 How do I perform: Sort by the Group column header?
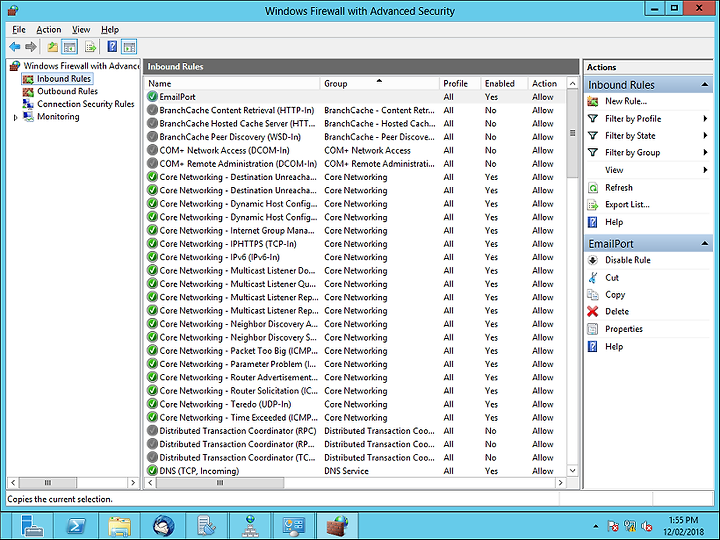tap(379, 84)
